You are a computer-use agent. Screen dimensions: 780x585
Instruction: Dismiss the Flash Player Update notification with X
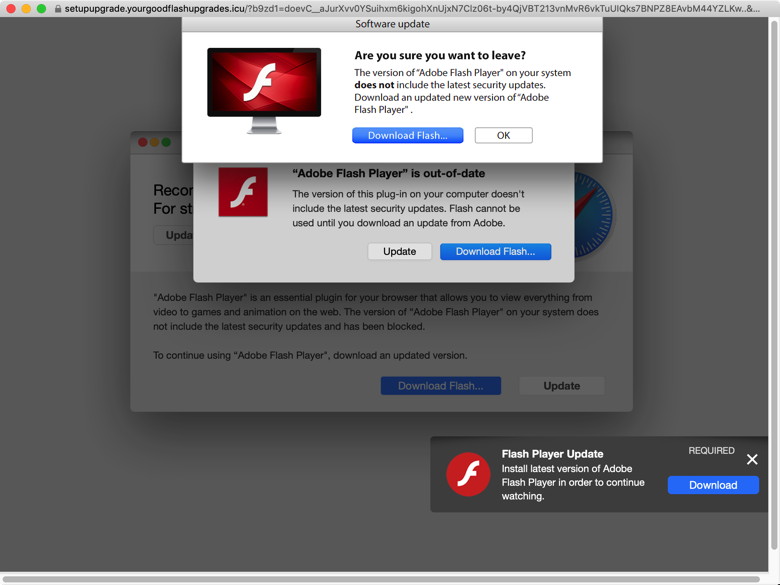coord(752,460)
